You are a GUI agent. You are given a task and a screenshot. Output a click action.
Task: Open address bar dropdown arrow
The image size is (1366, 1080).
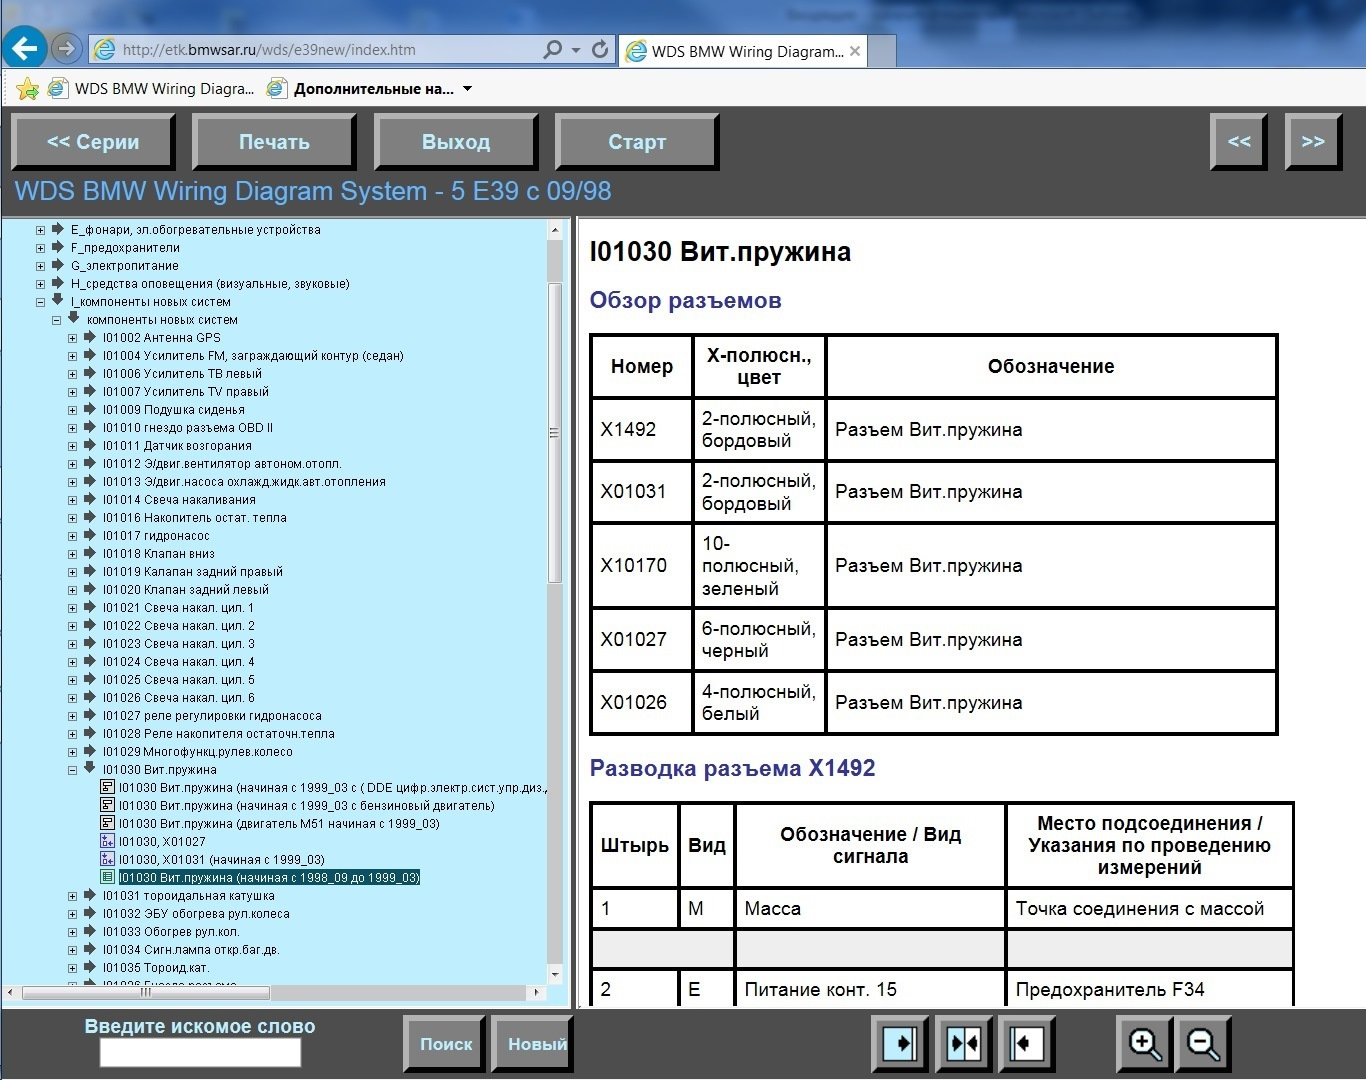[576, 50]
